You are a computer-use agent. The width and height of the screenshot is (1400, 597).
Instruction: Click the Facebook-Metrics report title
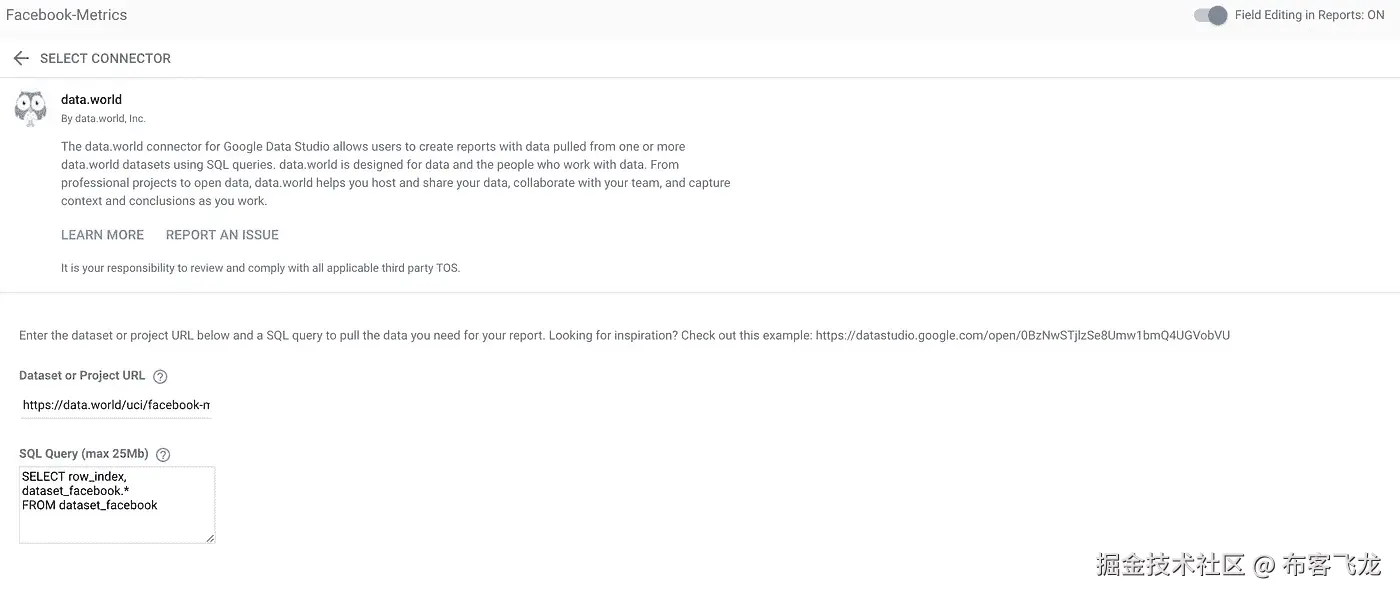pos(66,15)
